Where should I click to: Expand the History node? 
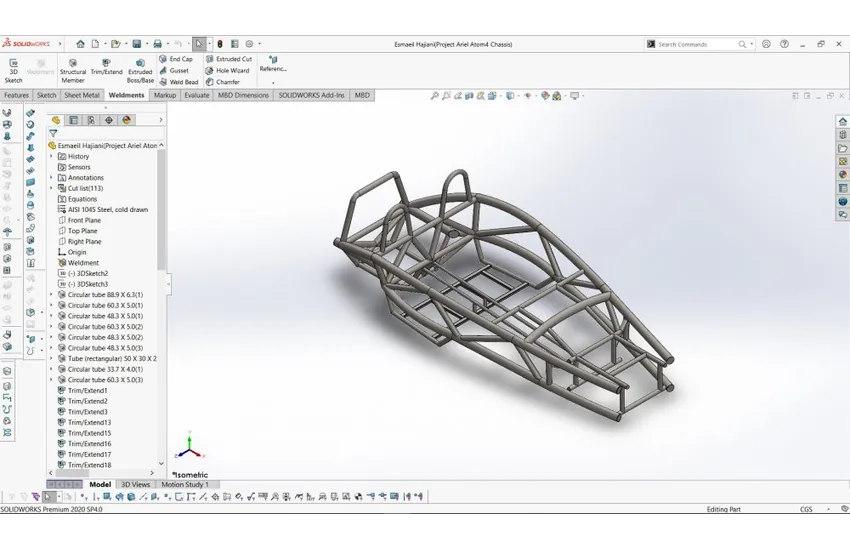tap(51, 156)
